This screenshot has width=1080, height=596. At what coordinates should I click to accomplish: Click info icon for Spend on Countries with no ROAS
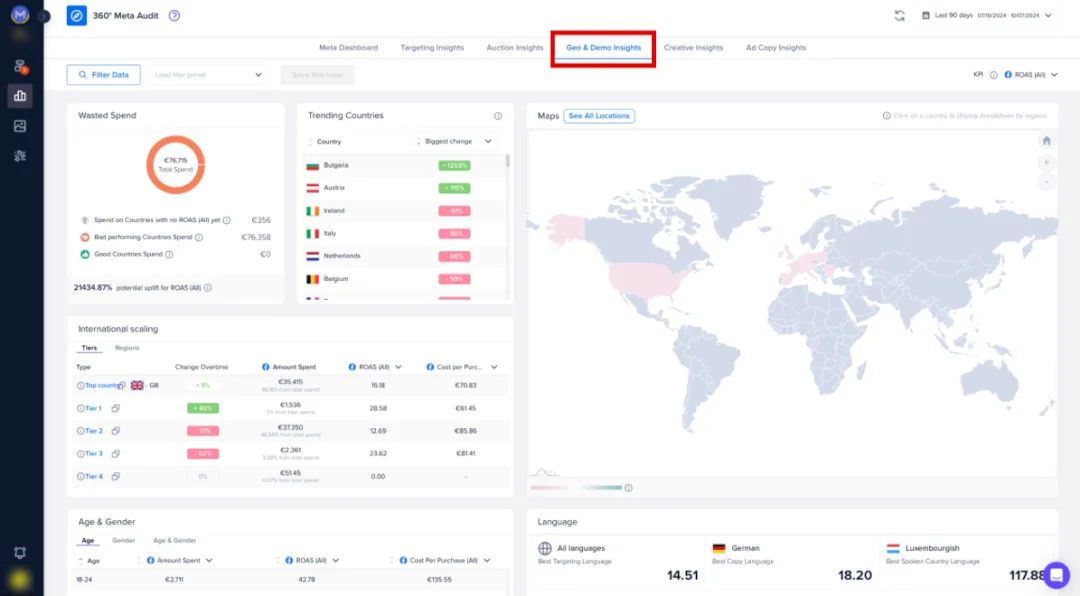[227, 220]
